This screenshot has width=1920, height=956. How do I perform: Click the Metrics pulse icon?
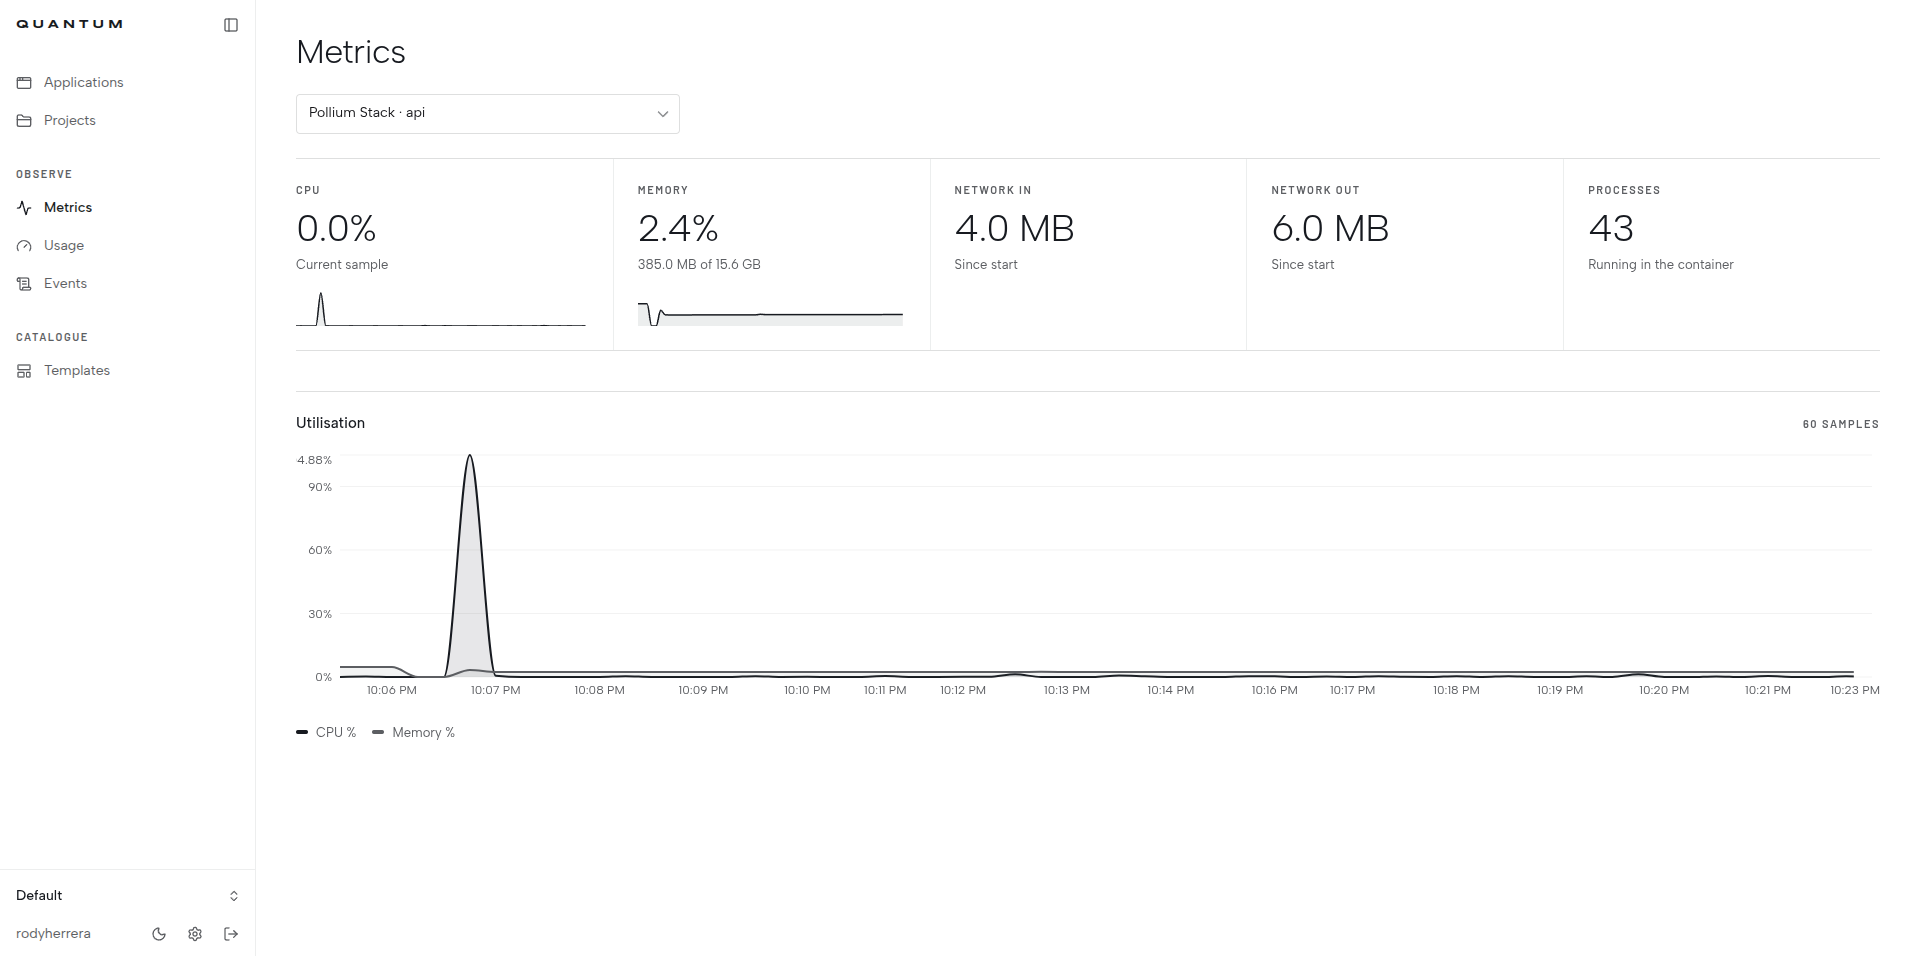24,208
